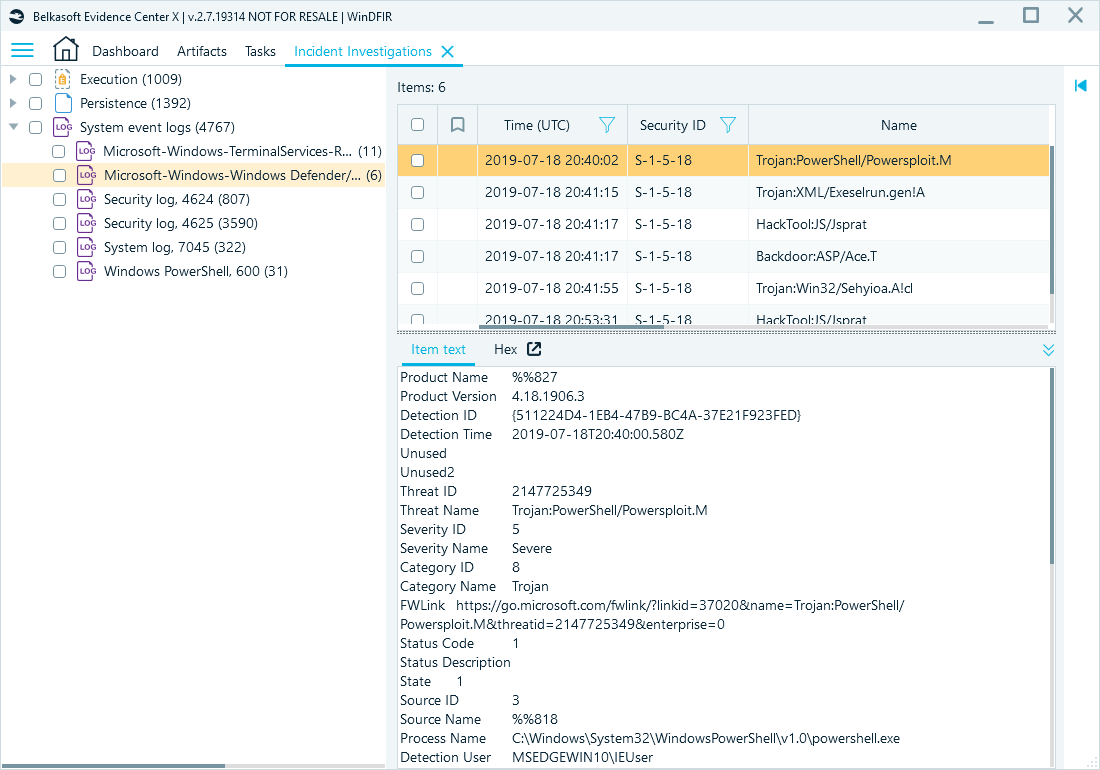Toggle the Persistence (1392) checkbox
The image size is (1100, 770).
pos(35,103)
